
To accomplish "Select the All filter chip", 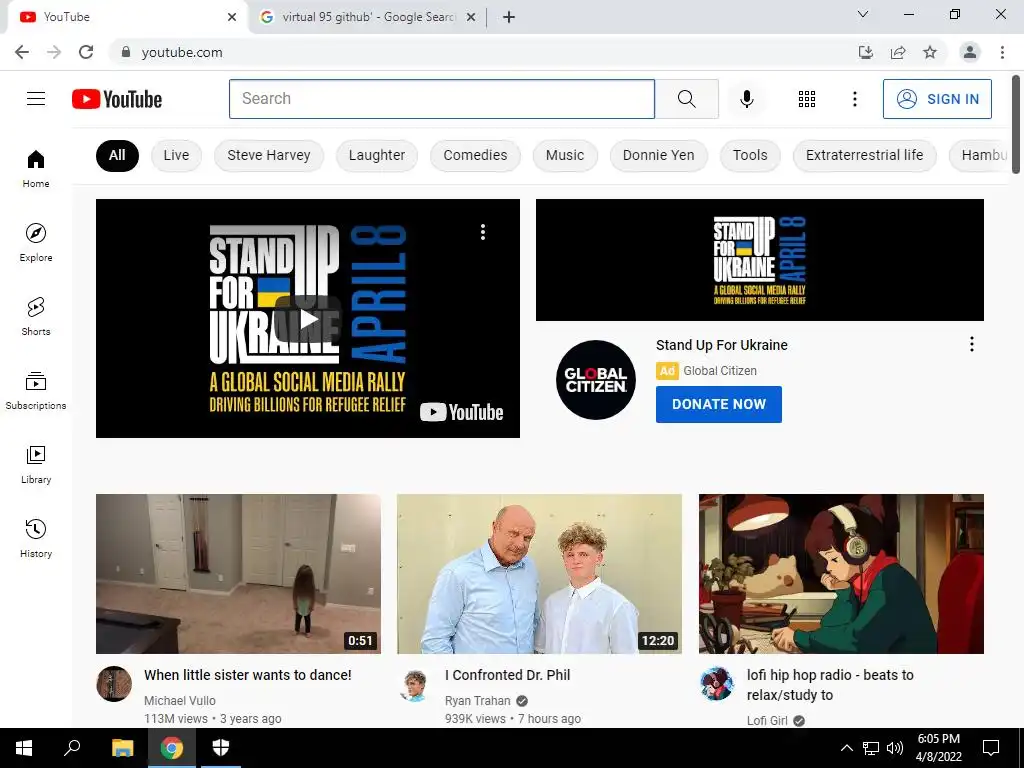I will [117, 155].
